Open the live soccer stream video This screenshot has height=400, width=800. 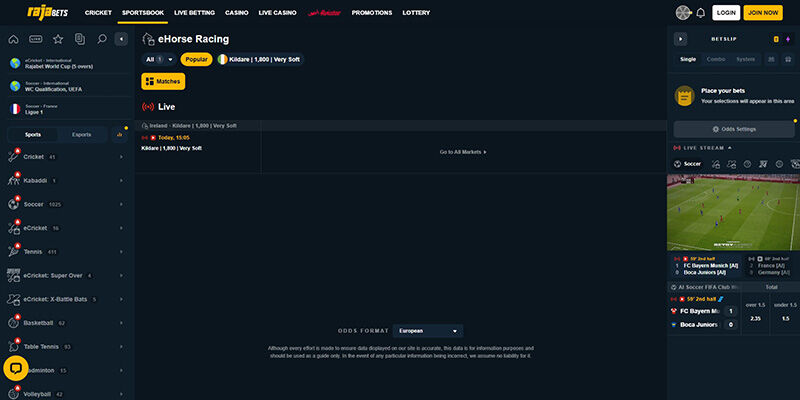(733, 212)
